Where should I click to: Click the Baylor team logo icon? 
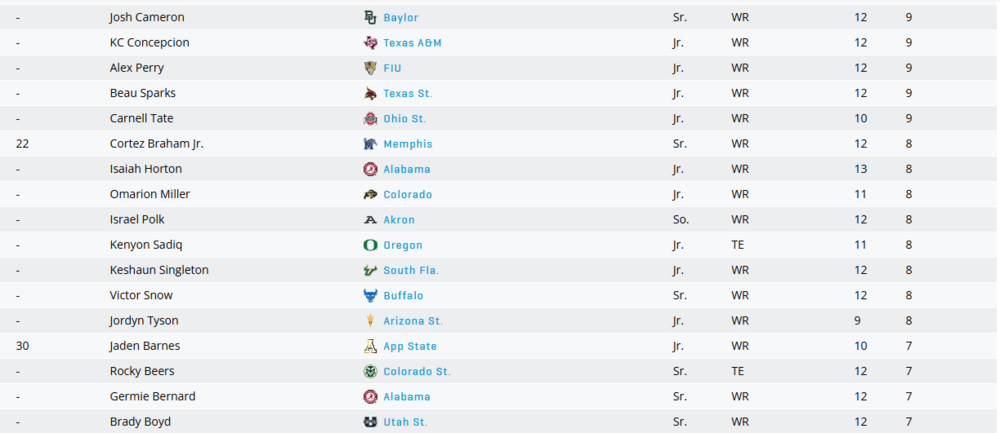[370, 17]
